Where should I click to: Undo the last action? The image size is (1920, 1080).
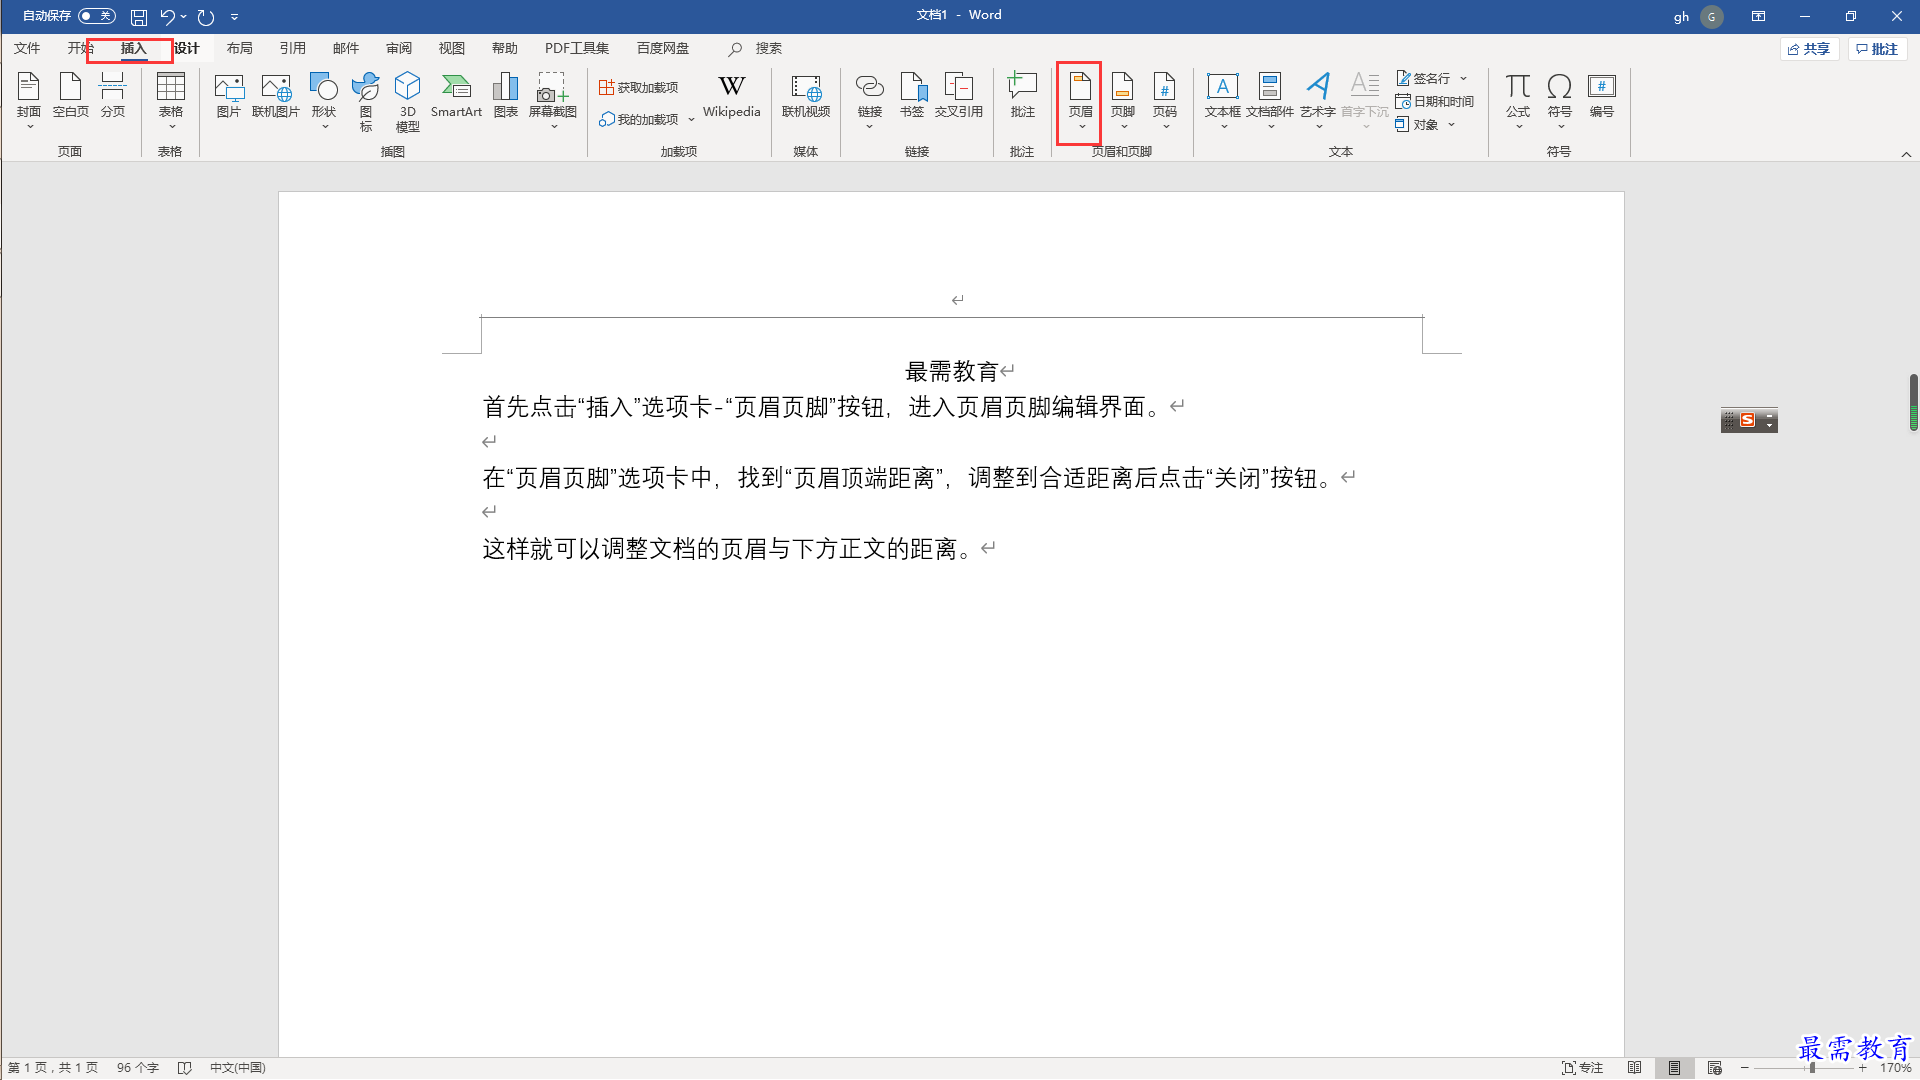coord(167,17)
